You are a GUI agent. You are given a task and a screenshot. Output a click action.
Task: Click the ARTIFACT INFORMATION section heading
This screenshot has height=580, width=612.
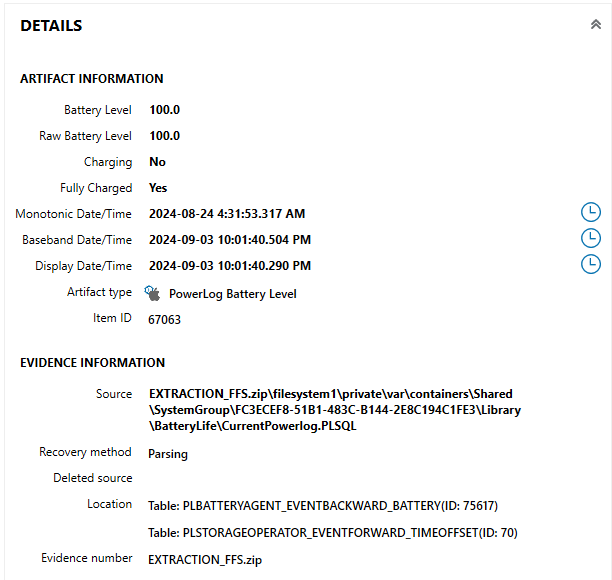pos(92,79)
